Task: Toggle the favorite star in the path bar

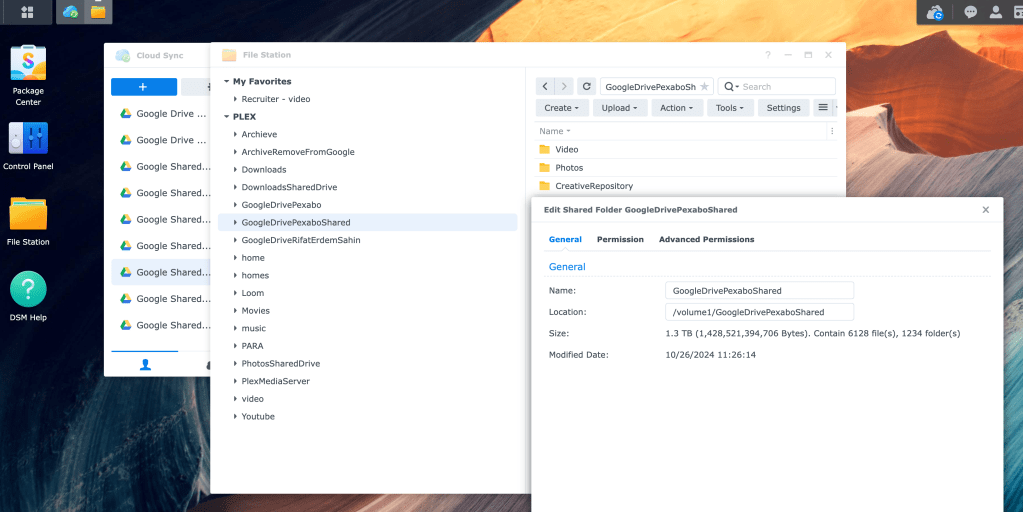Action: 704,87
